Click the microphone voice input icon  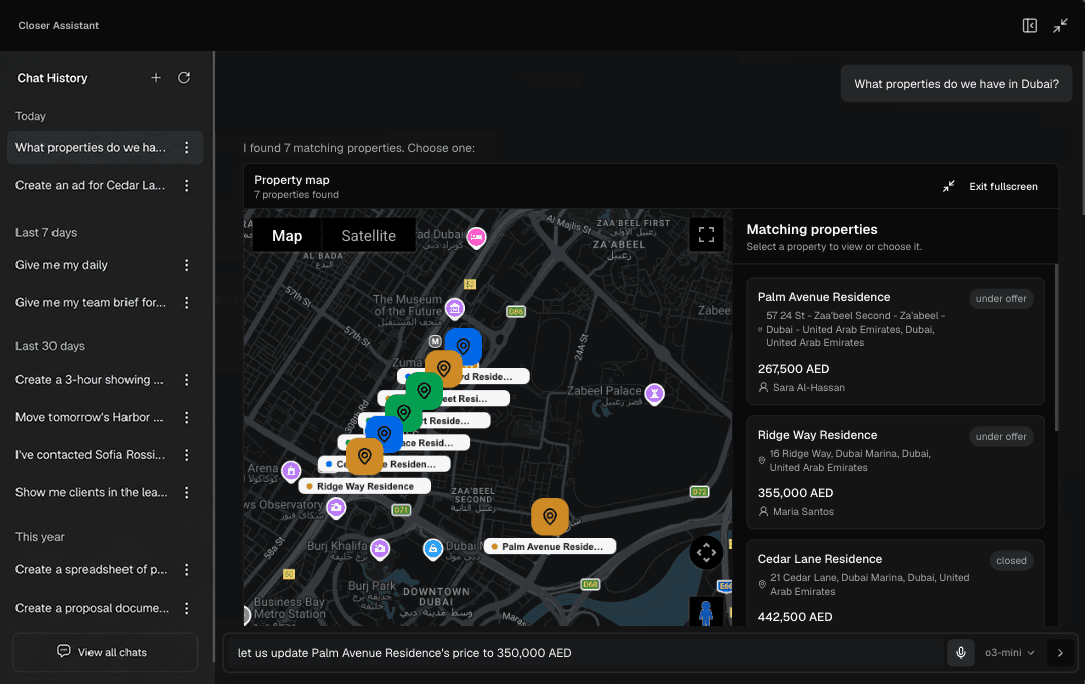(x=960, y=652)
